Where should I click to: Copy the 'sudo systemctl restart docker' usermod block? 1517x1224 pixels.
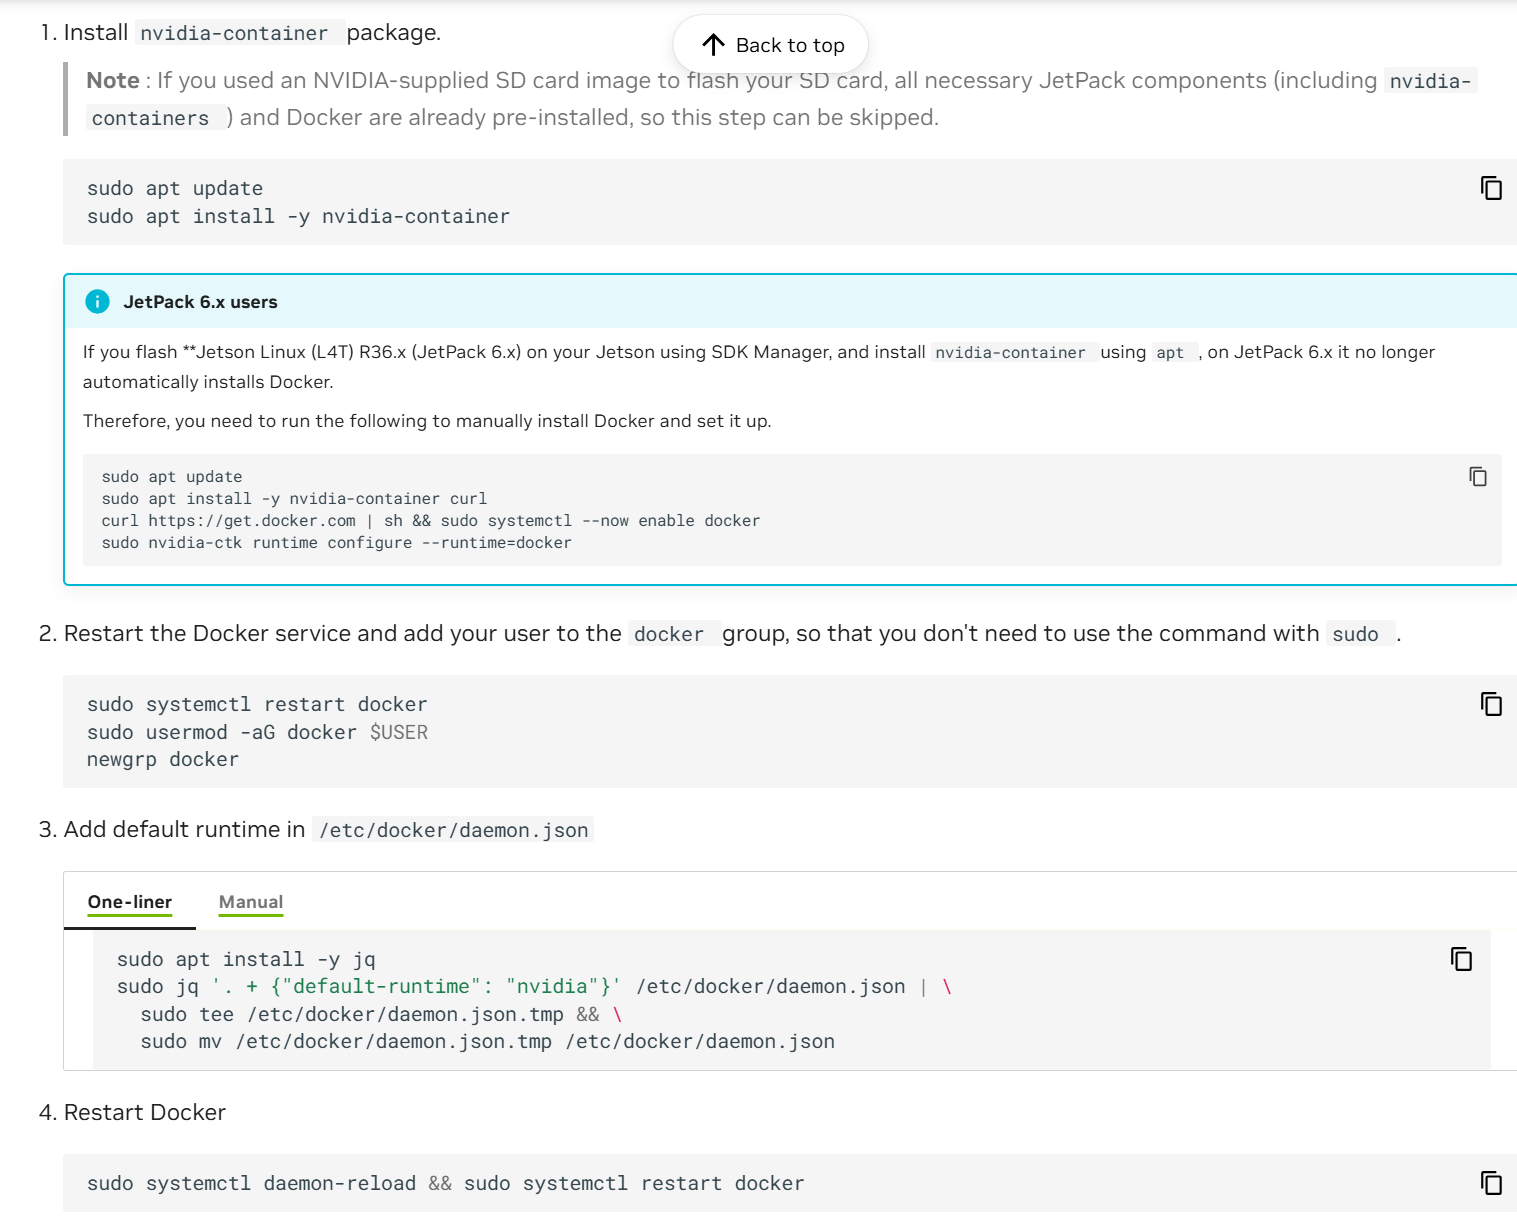click(x=1491, y=704)
